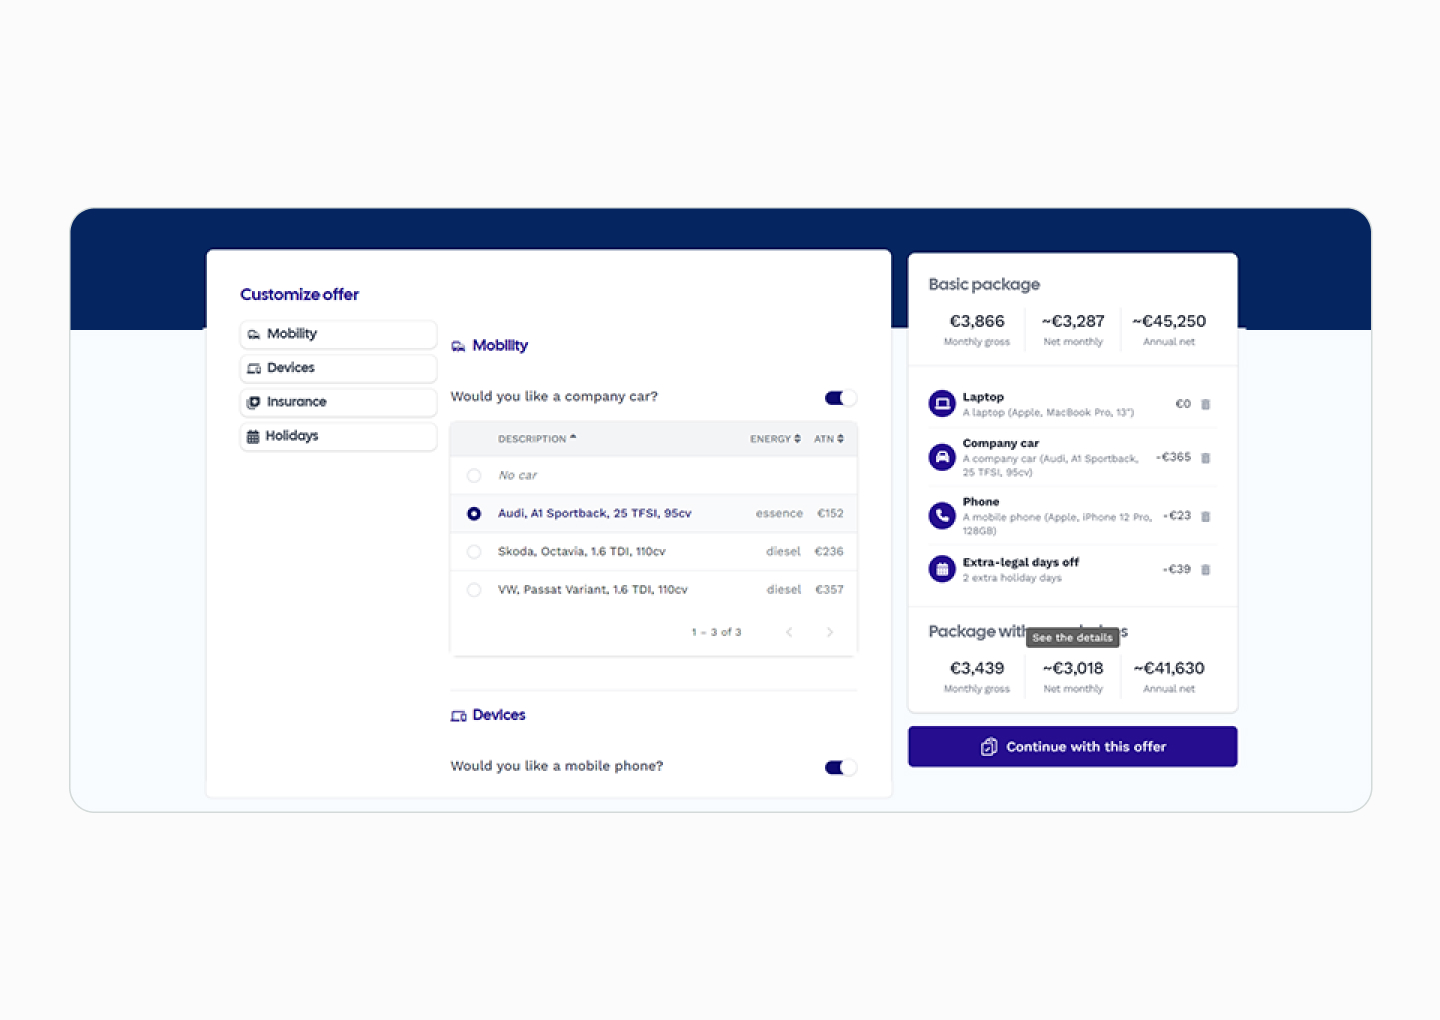
Task: Click the Phone handset circle icon
Action: [x=942, y=516]
